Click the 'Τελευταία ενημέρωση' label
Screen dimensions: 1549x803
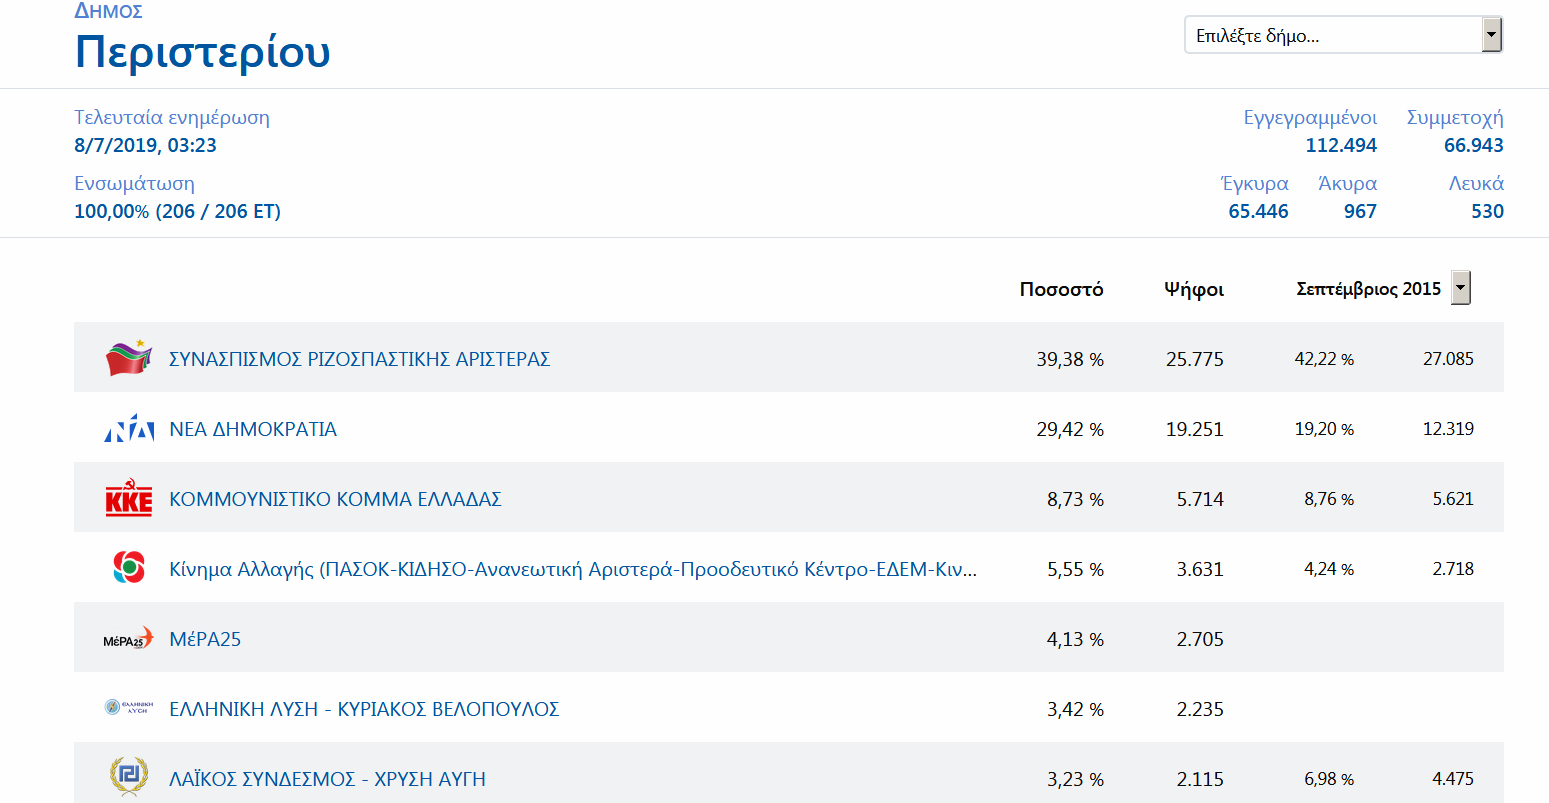point(172,117)
